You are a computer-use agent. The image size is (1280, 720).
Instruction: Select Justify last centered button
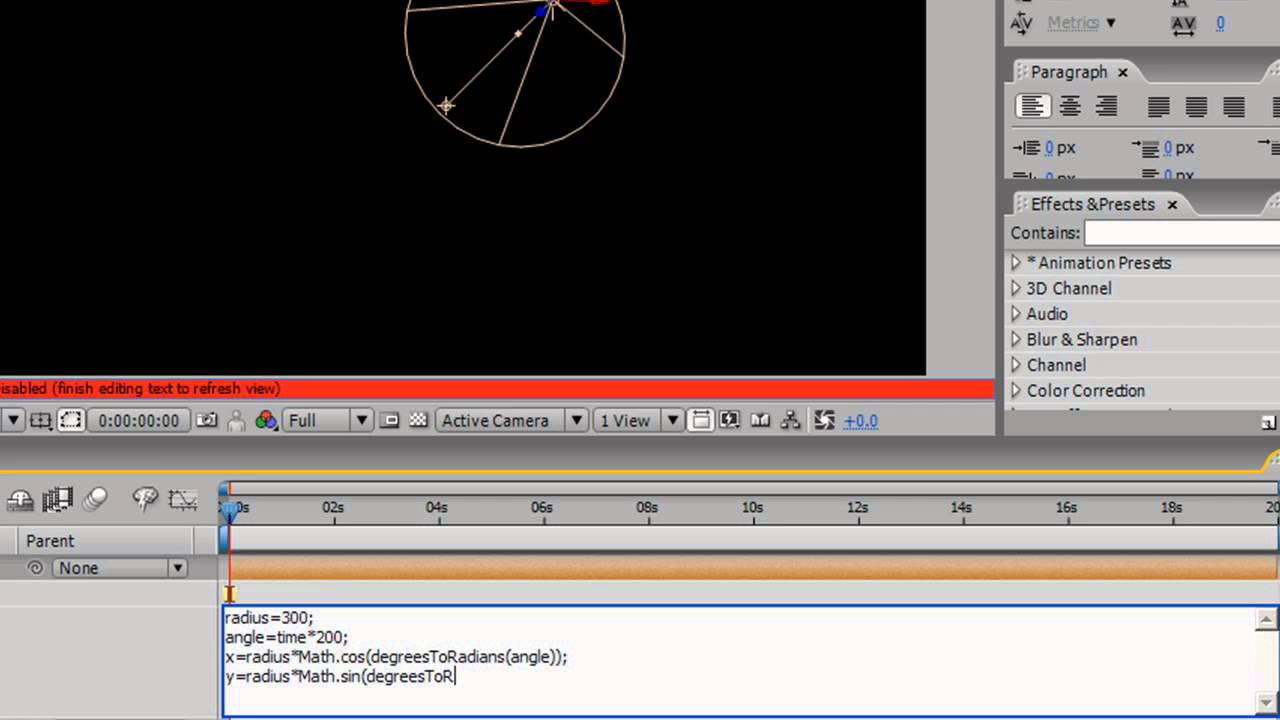[1196, 106]
